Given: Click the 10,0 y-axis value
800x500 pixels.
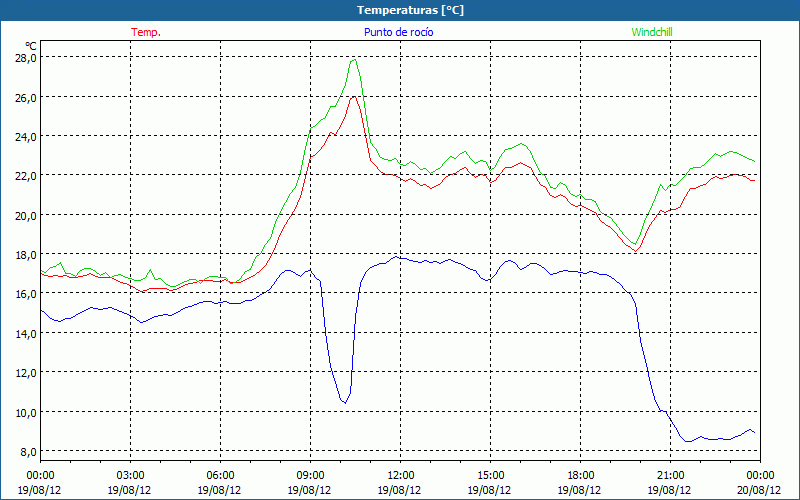Looking at the screenshot, I should pos(25,412).
